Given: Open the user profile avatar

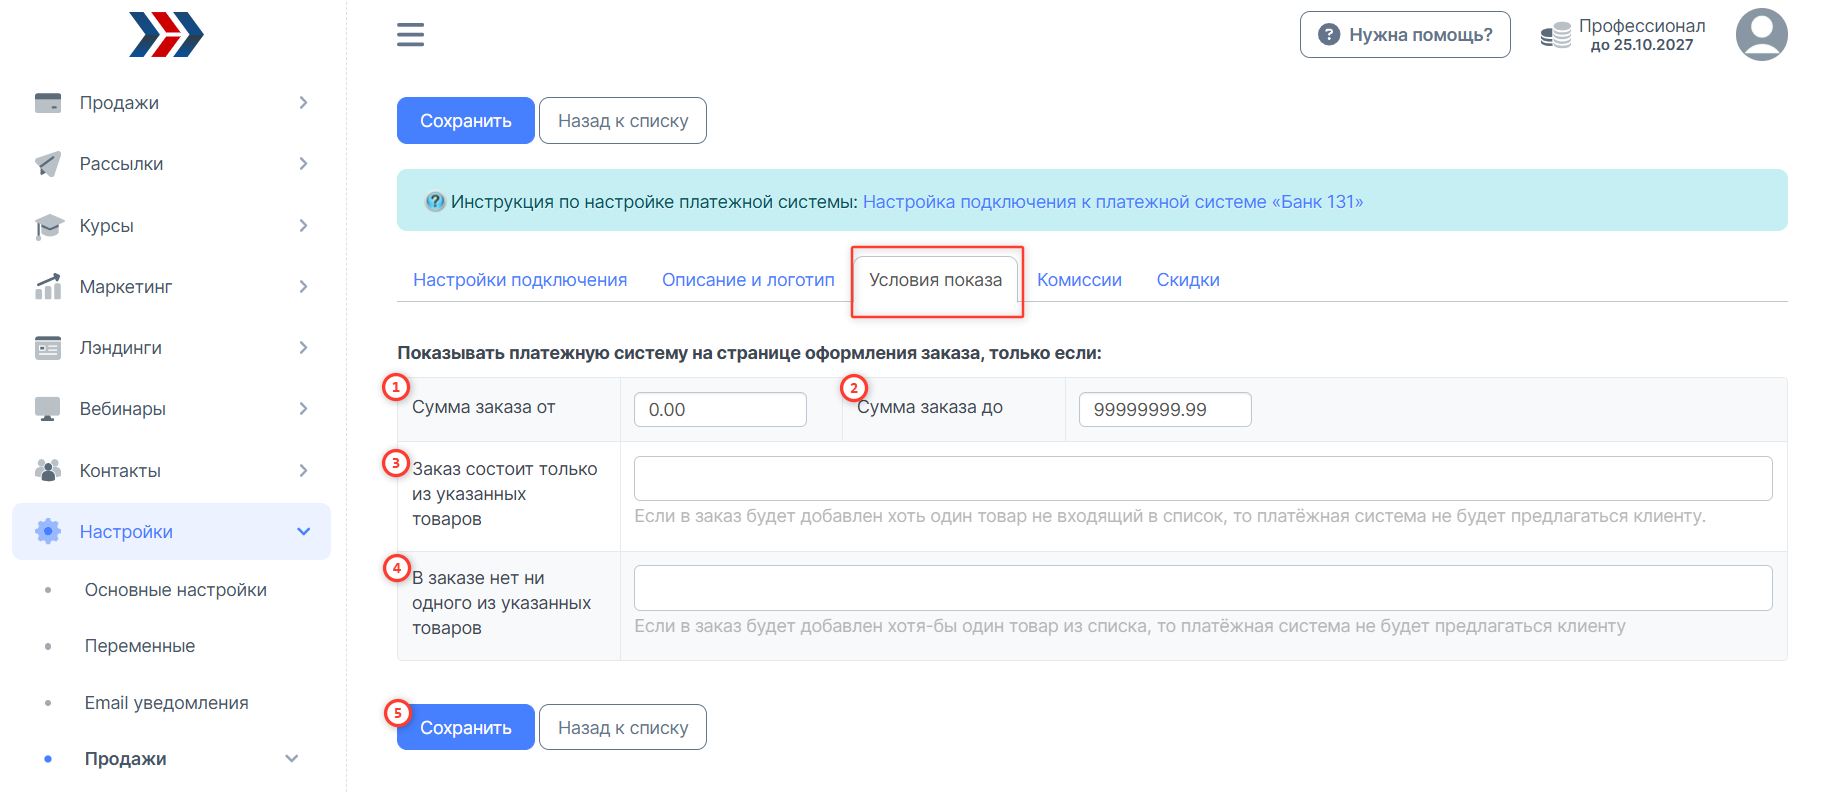Looking at the screenshot, I should 1761,35.
